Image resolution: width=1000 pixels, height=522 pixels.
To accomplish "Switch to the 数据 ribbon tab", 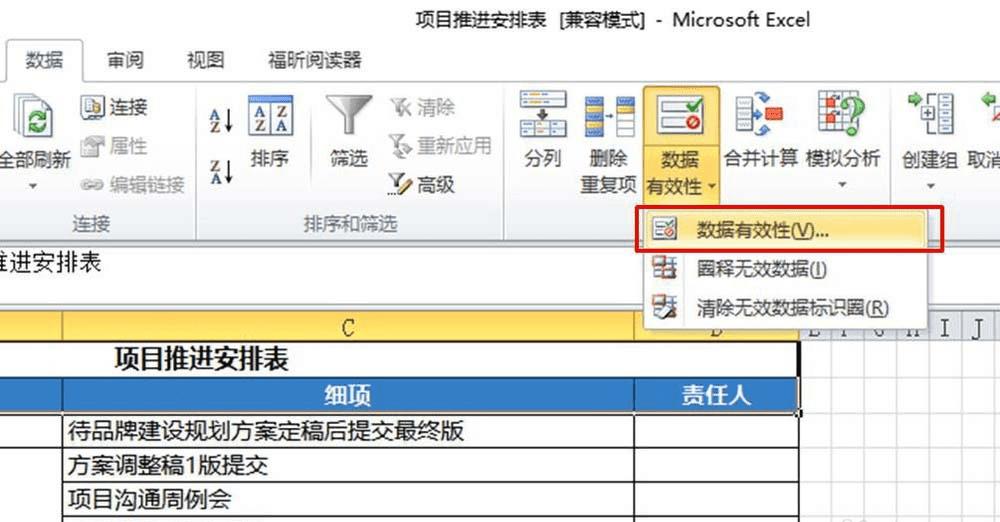I will tap(44, 61).
